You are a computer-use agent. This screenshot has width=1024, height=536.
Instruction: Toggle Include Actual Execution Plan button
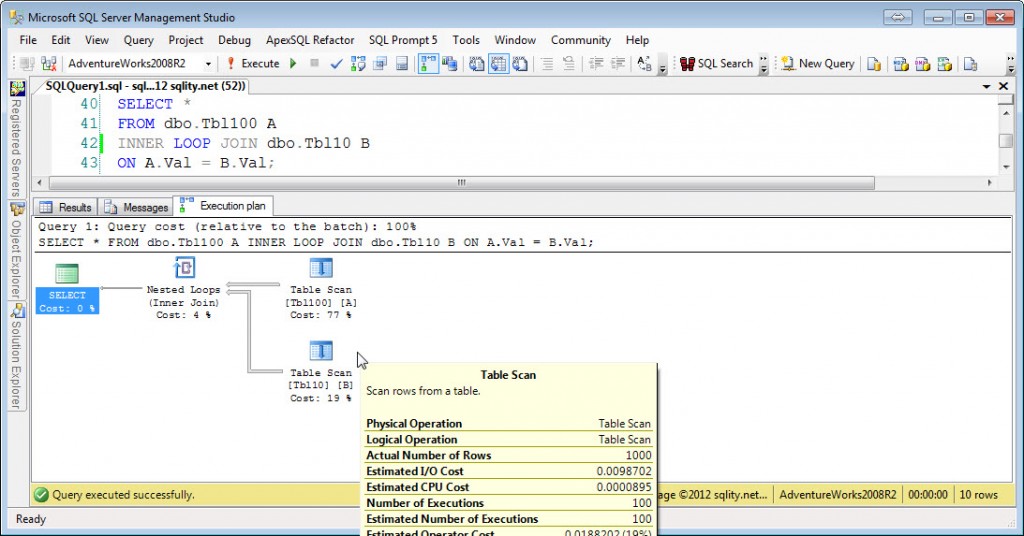[x=428, y=63]
